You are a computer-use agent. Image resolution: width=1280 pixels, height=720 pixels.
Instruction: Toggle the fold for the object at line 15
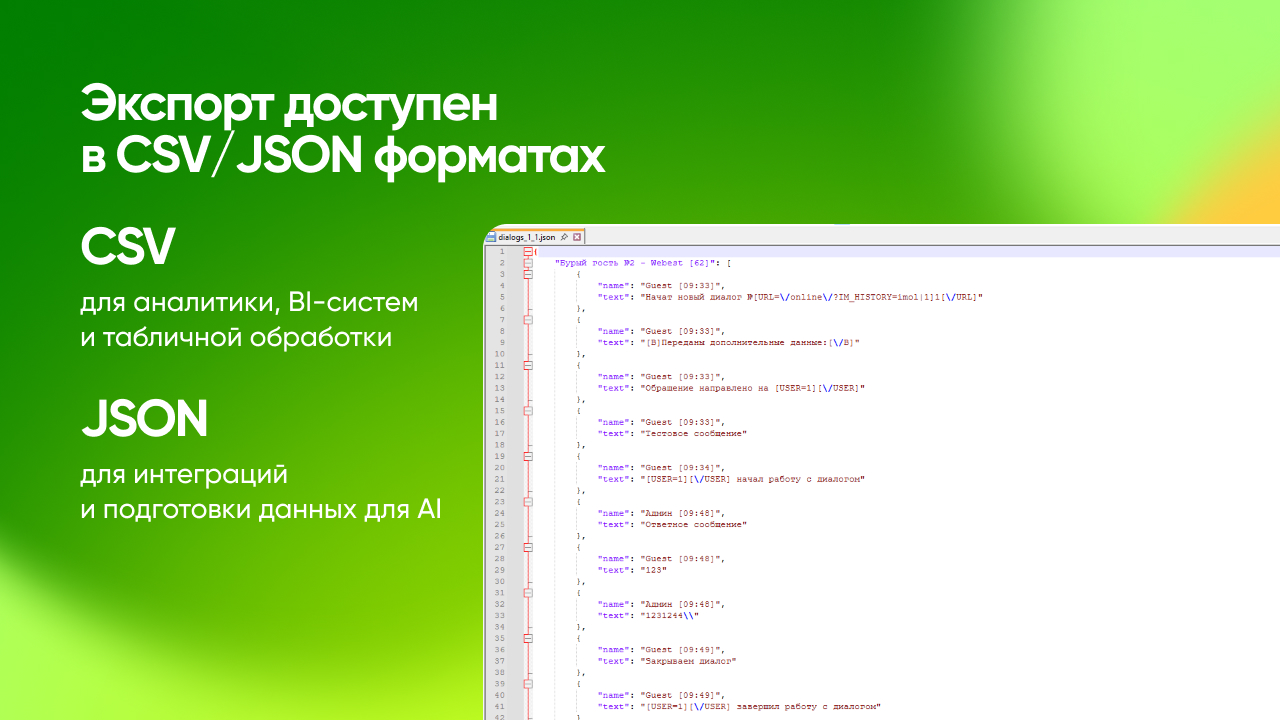[528, 411]
